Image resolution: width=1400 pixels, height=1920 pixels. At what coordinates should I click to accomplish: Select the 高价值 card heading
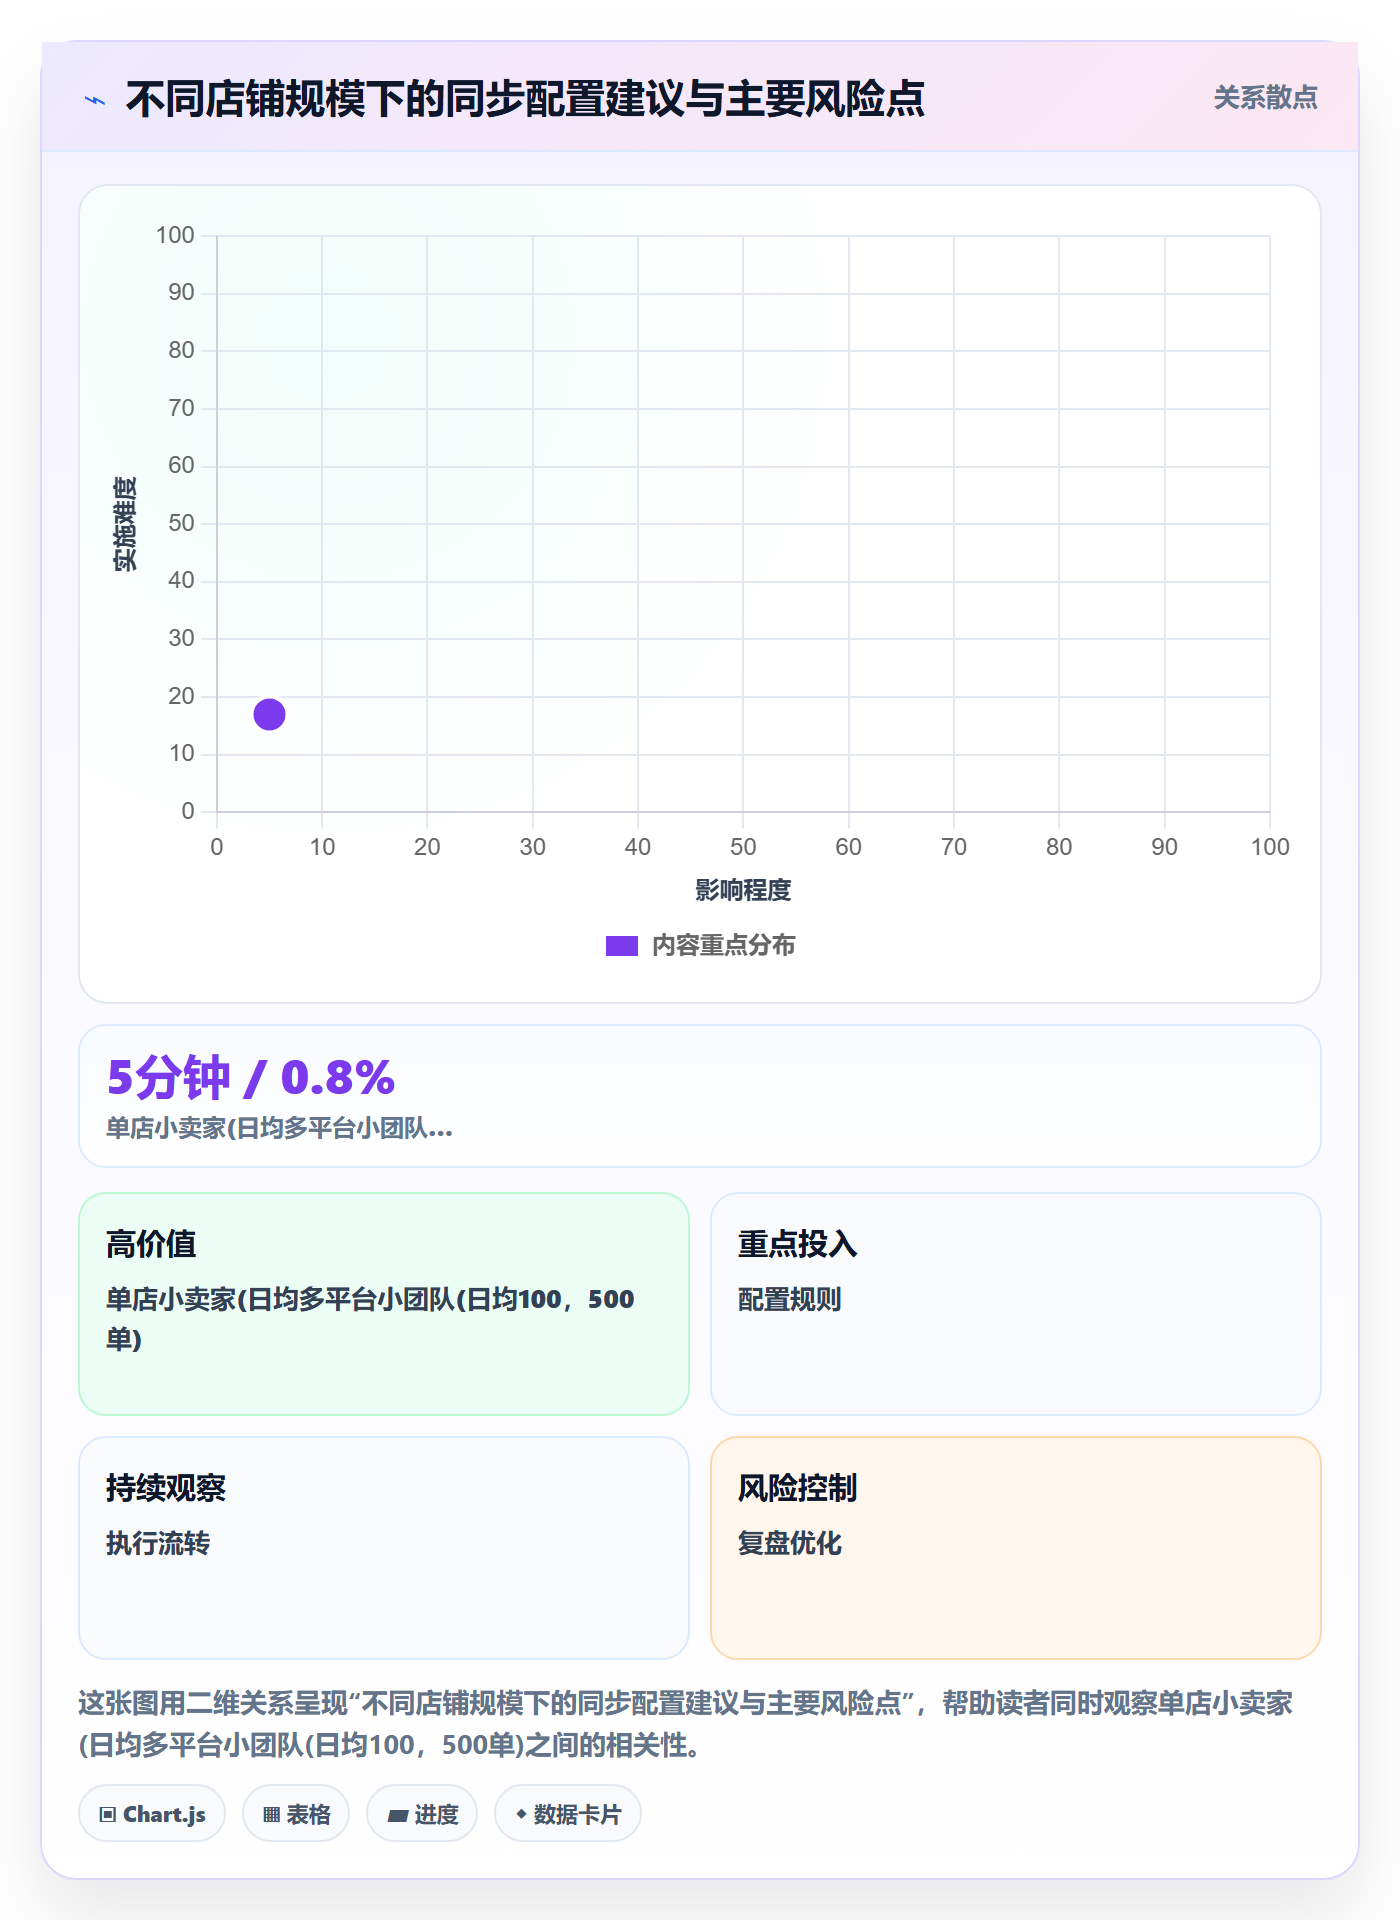click(151, 1244)
